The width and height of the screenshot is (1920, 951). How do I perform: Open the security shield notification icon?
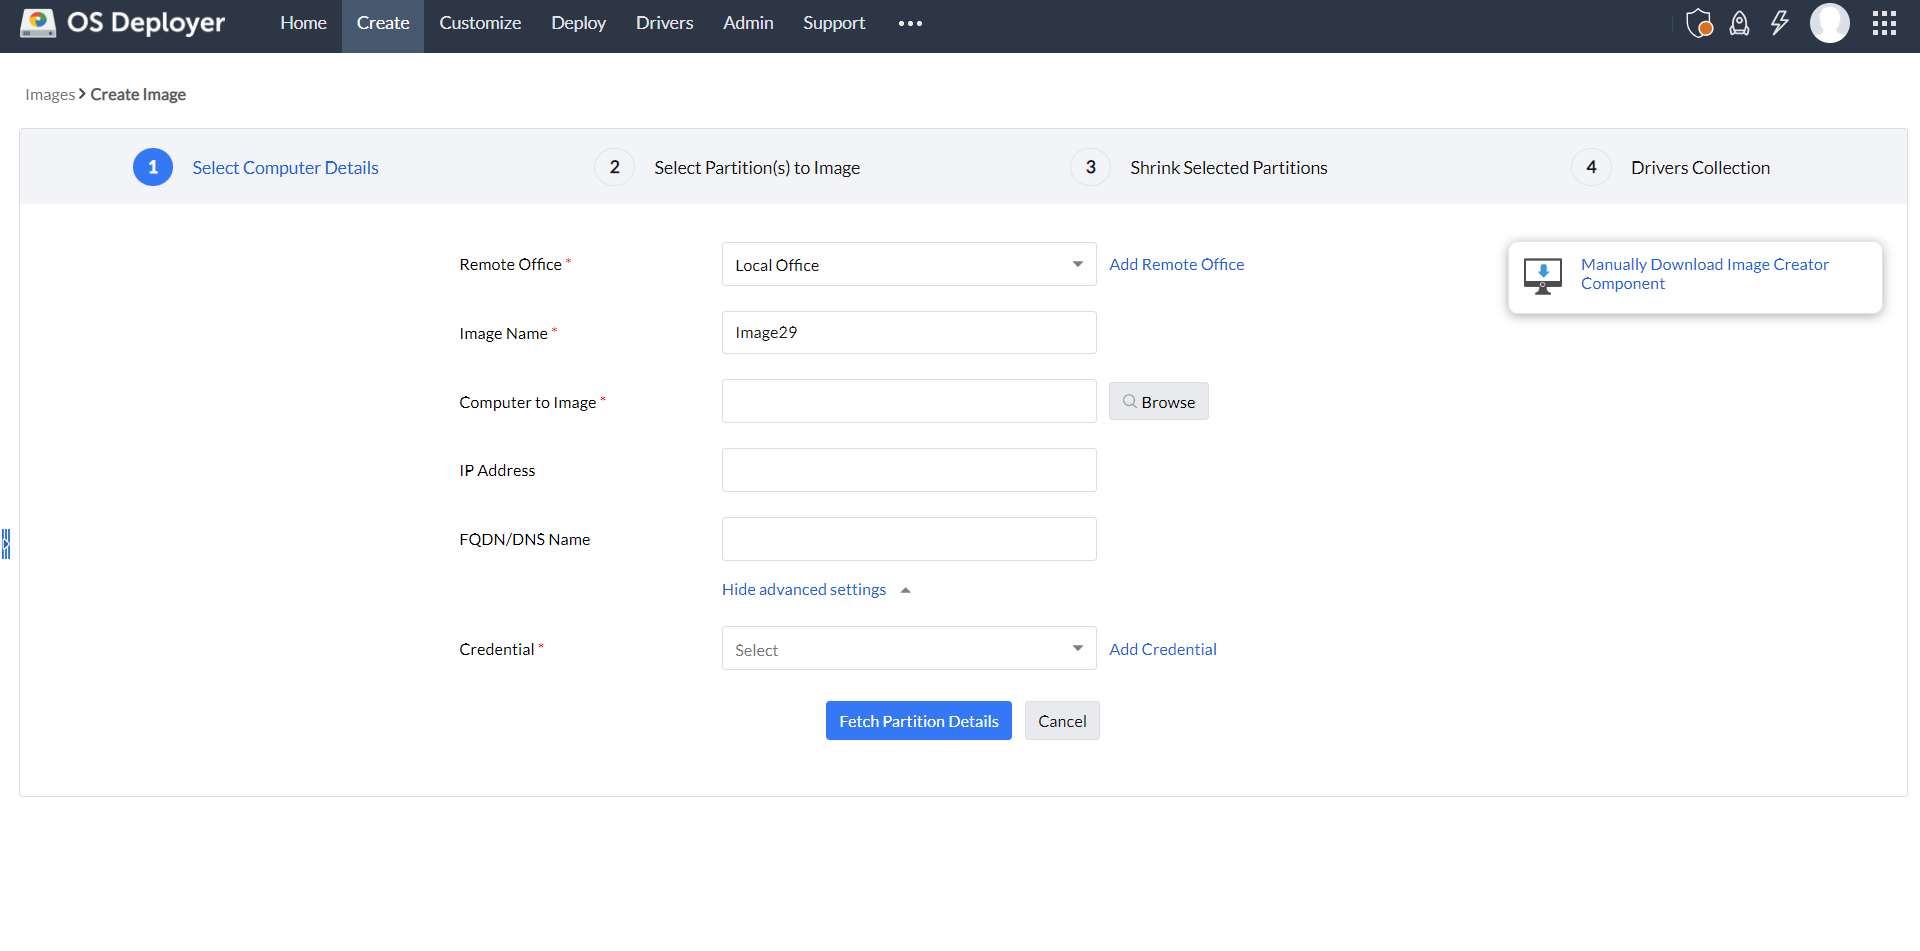click(1700, 23)
